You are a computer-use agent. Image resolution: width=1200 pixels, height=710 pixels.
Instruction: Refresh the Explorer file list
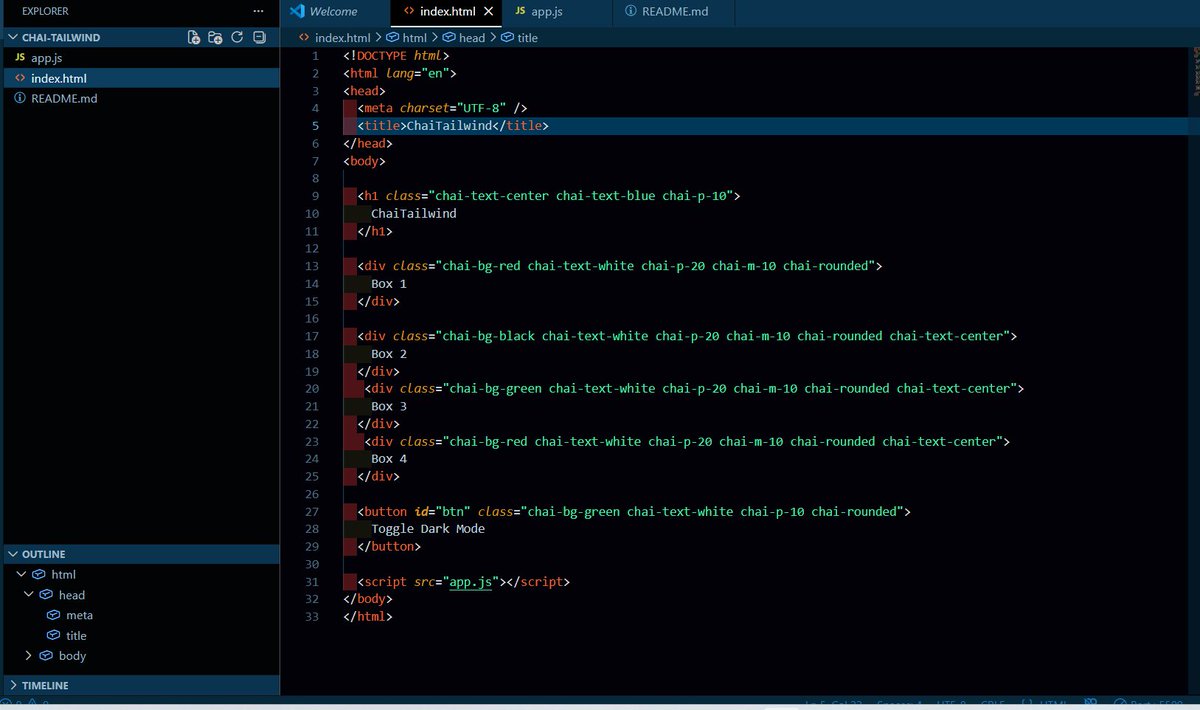(x=237, y=37)
